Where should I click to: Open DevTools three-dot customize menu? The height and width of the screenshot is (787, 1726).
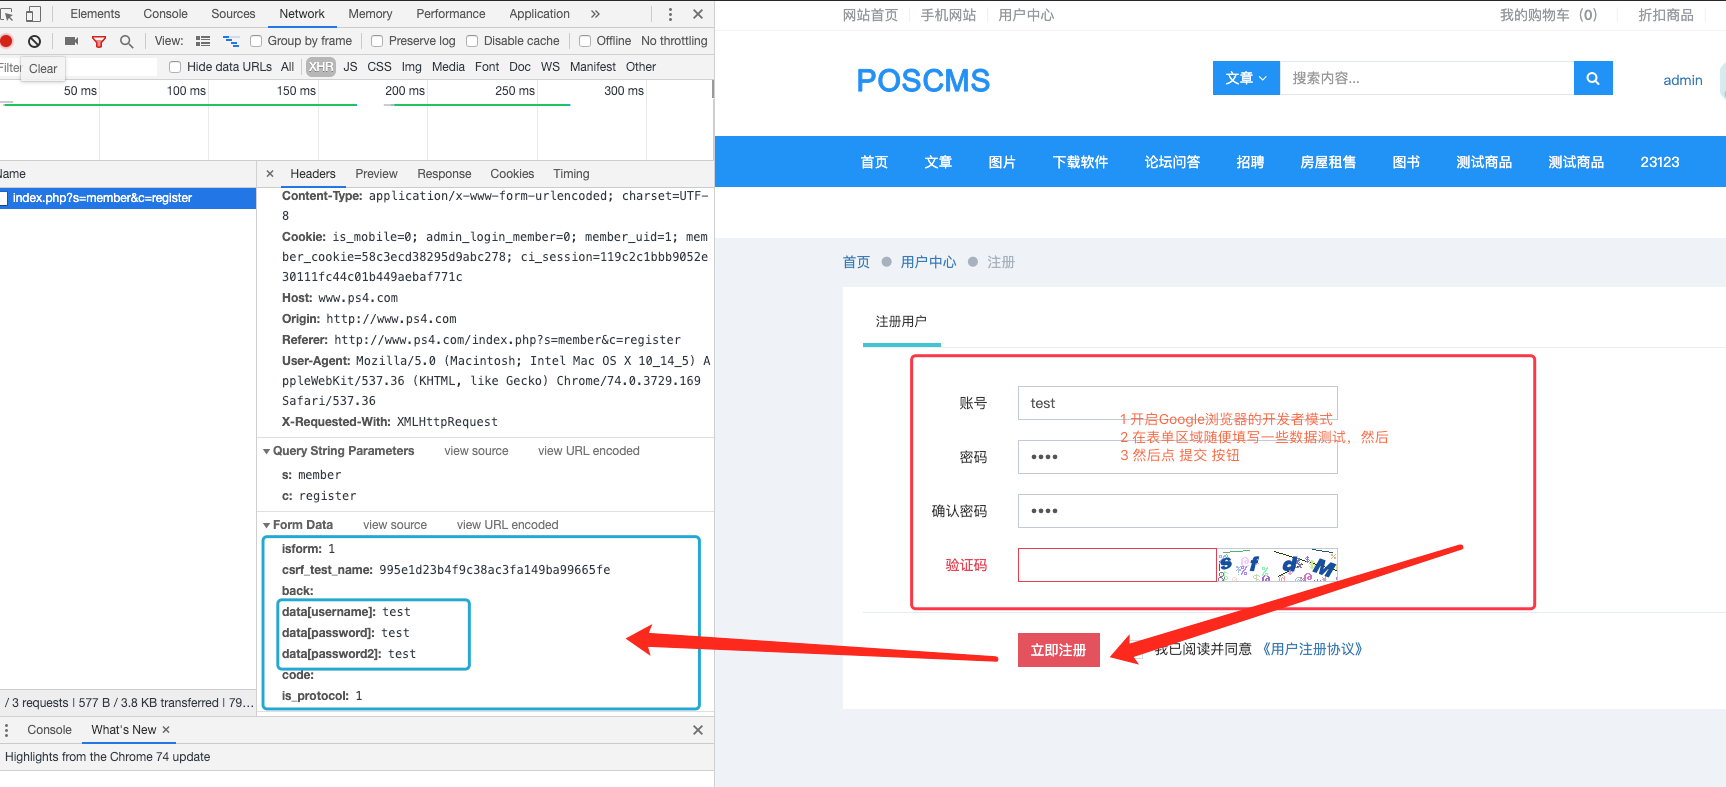[670, 14]
